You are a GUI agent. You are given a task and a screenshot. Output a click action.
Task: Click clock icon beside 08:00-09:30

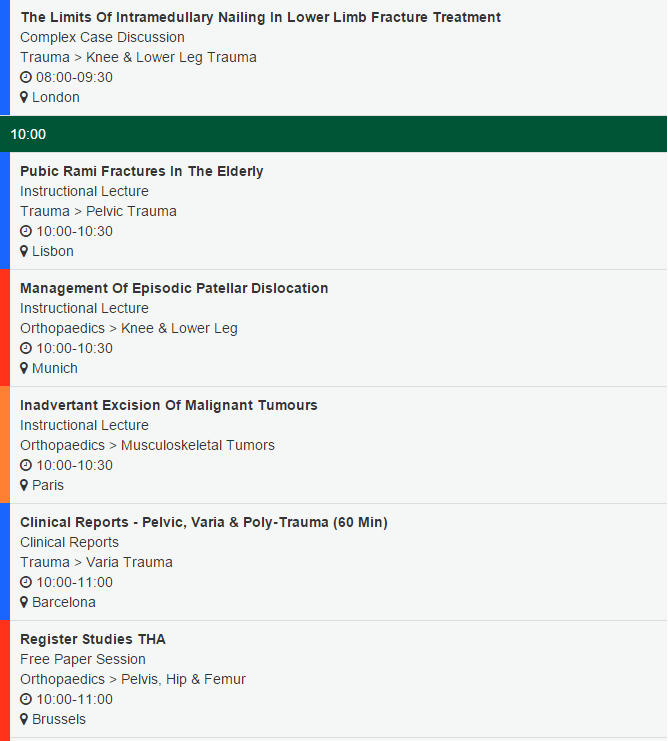[x=26, y=77]
